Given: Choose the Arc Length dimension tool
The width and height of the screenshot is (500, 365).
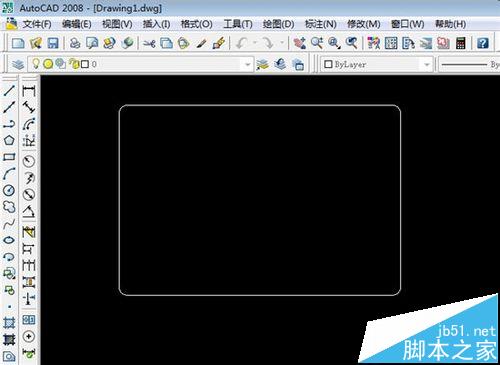Looking at the screenshot, I should pos(29,124).
